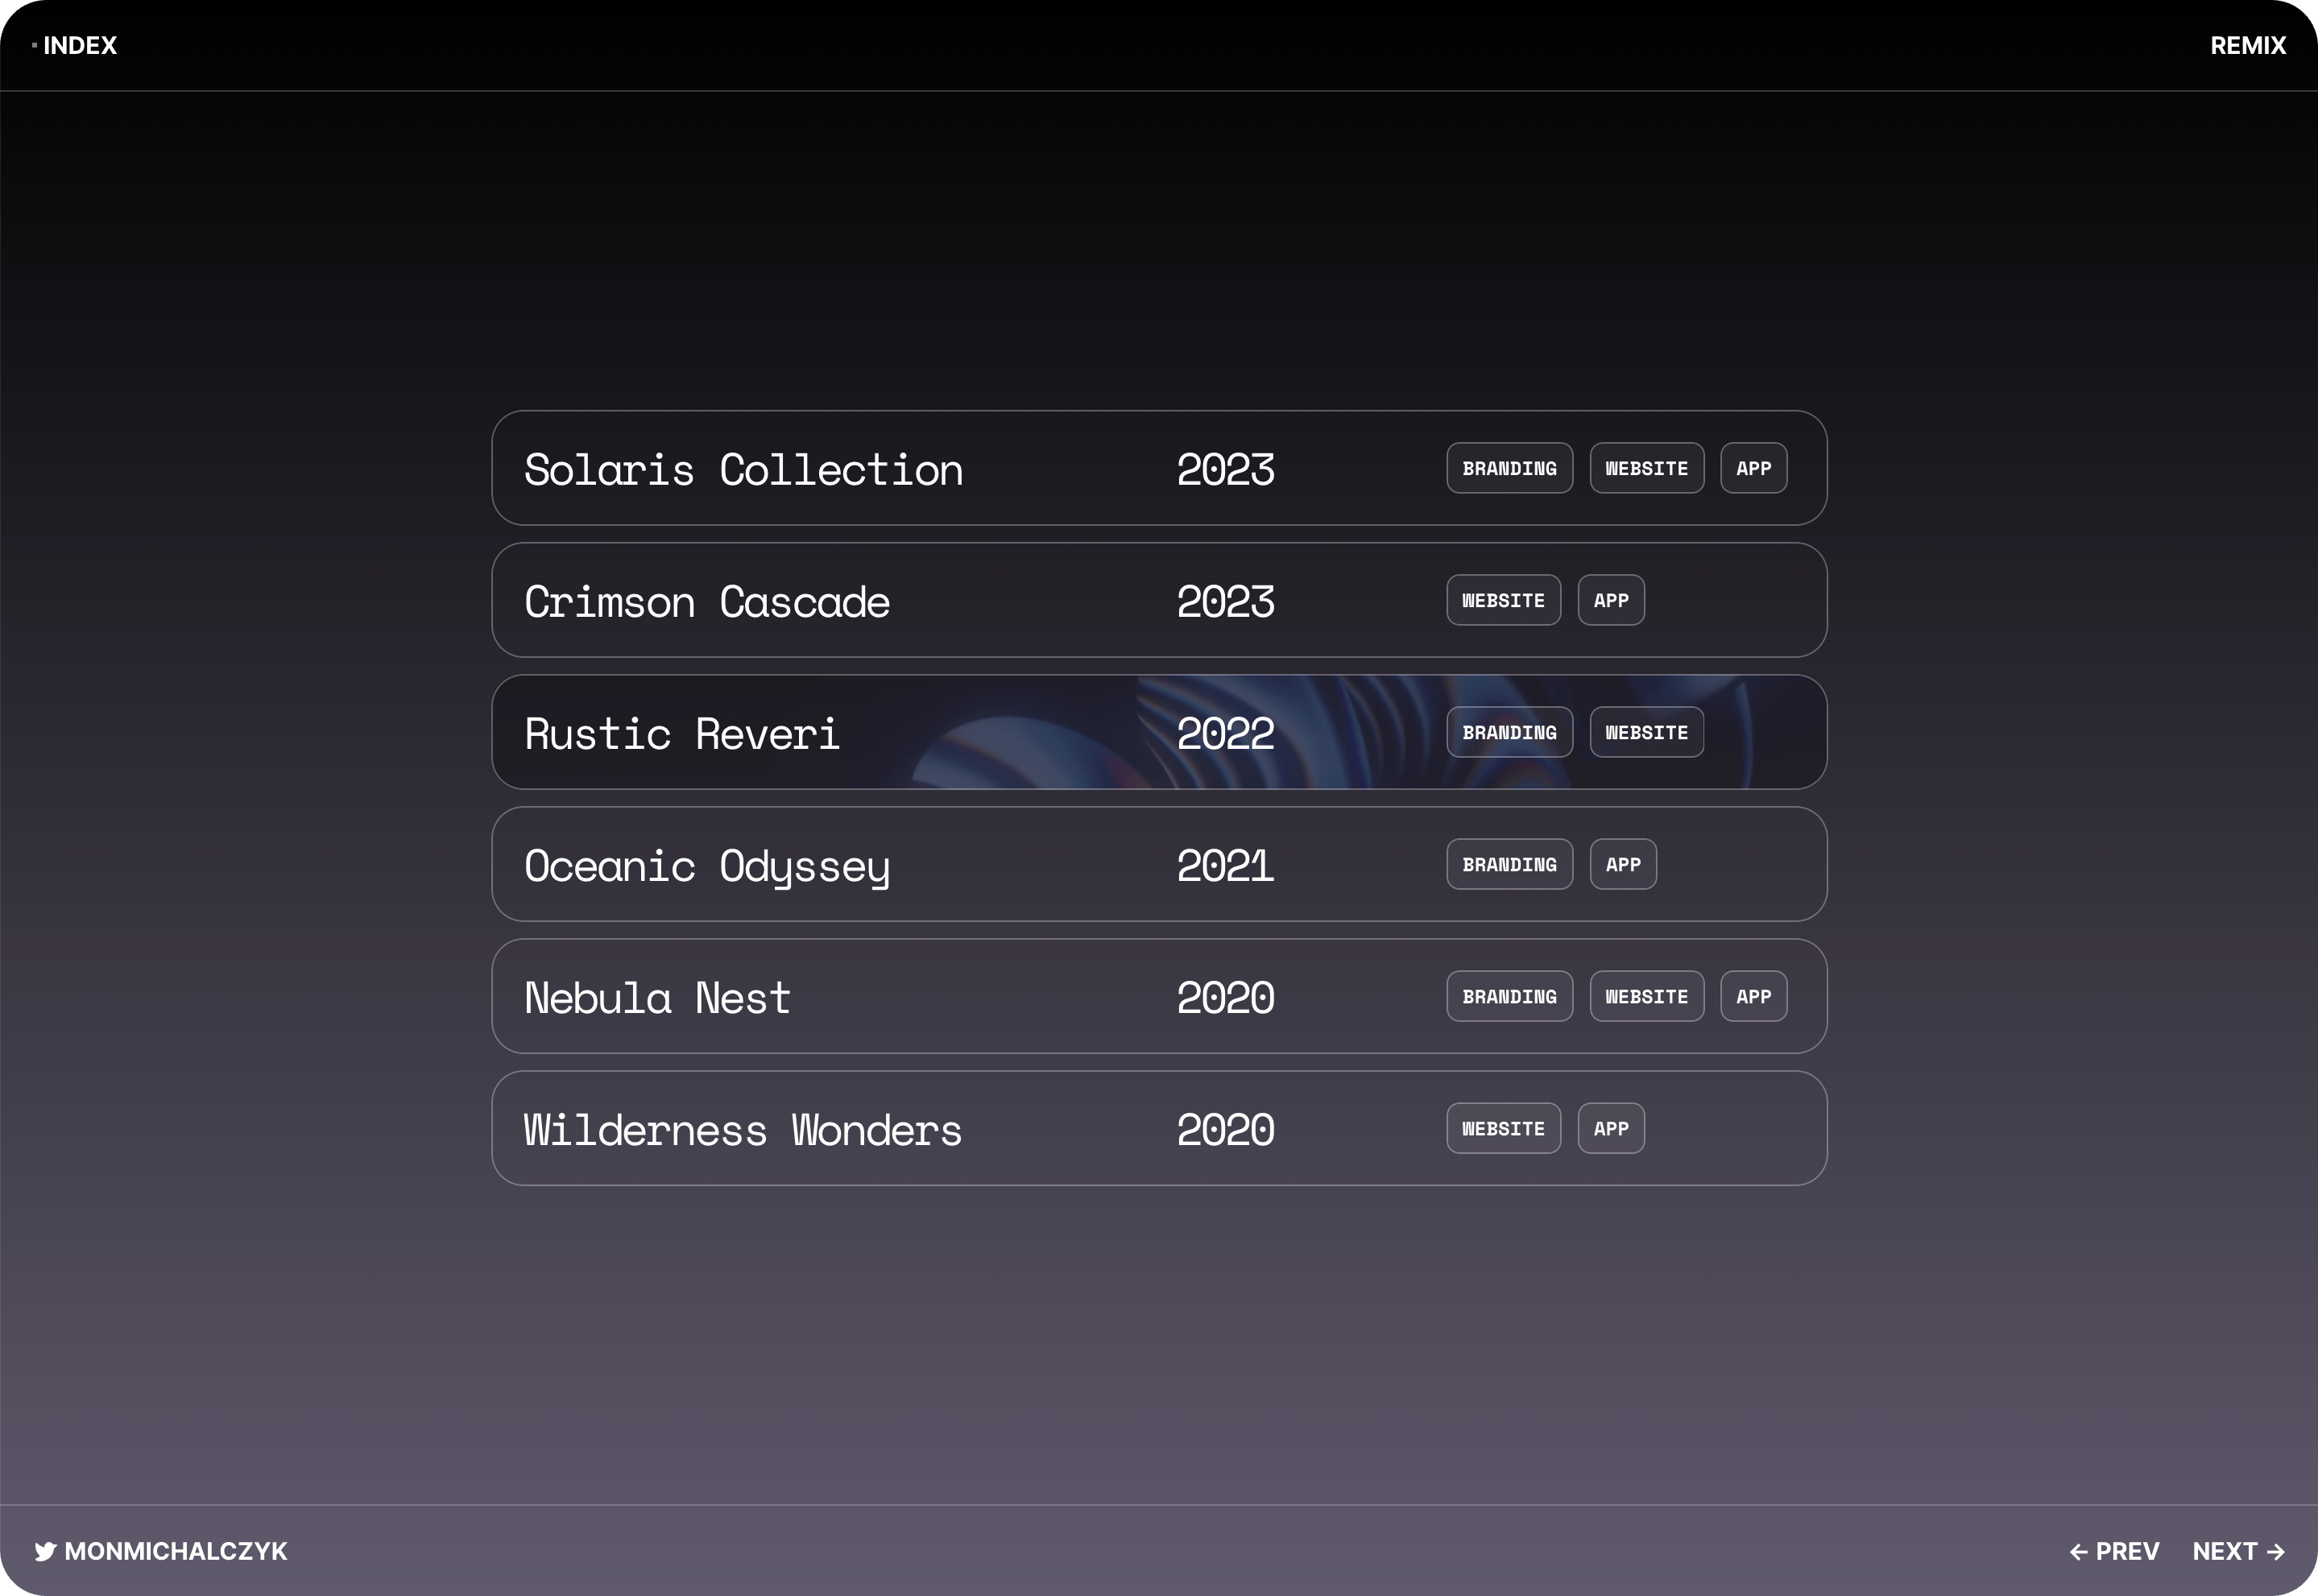This screenshot has width=2318, height=1596.
Task: Click the APP tag on Oceanic Odyssey
Action: click(1623, 864)
